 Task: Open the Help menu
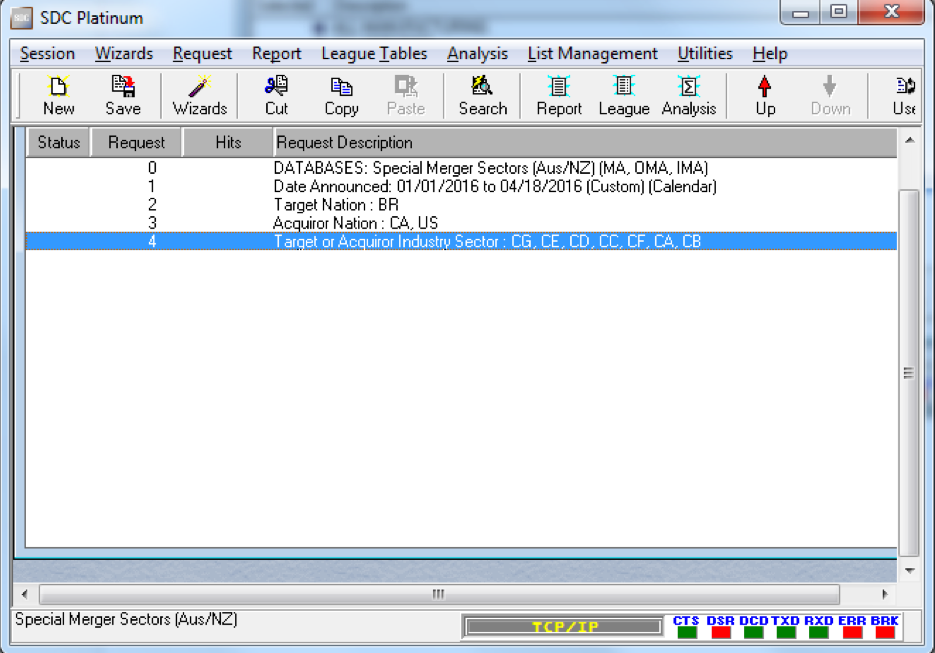click(770, 54)
